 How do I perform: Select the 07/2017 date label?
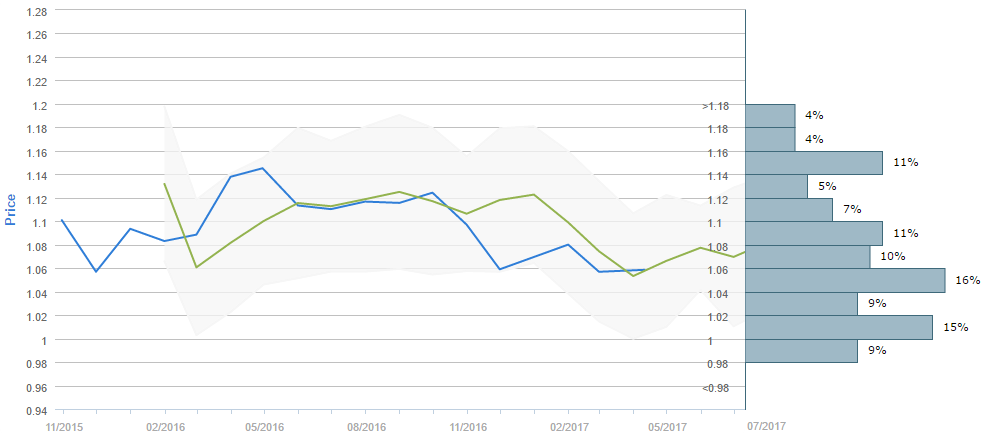point(767,426)
